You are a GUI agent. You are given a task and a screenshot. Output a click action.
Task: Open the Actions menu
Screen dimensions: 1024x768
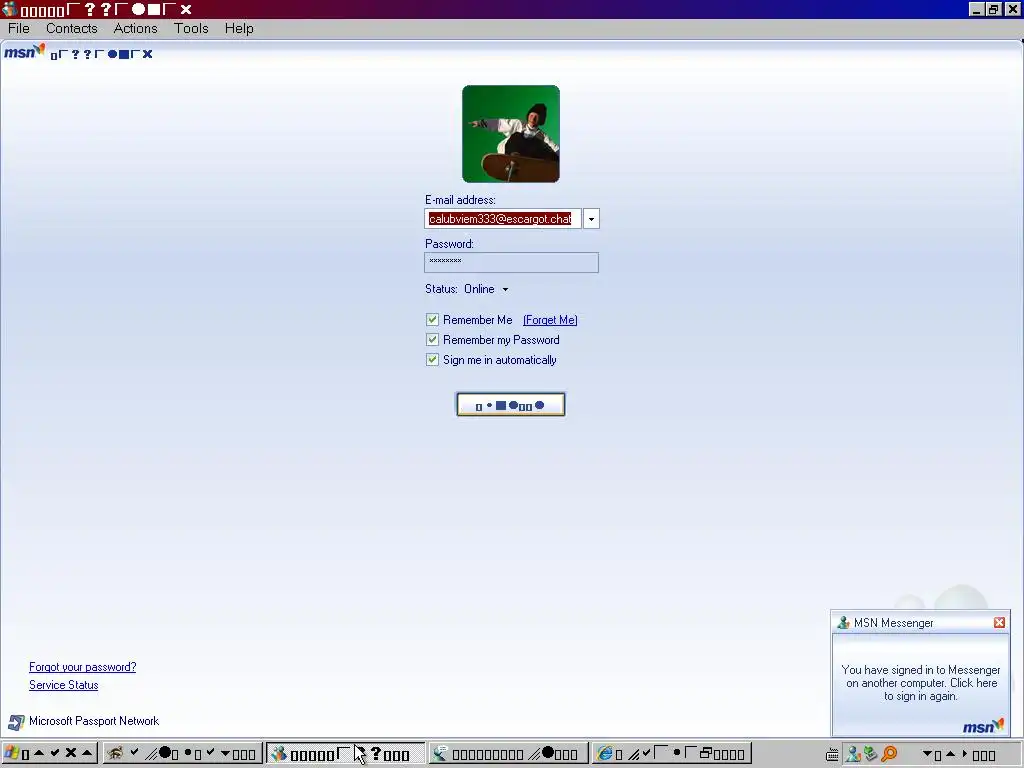click(135, 28)
